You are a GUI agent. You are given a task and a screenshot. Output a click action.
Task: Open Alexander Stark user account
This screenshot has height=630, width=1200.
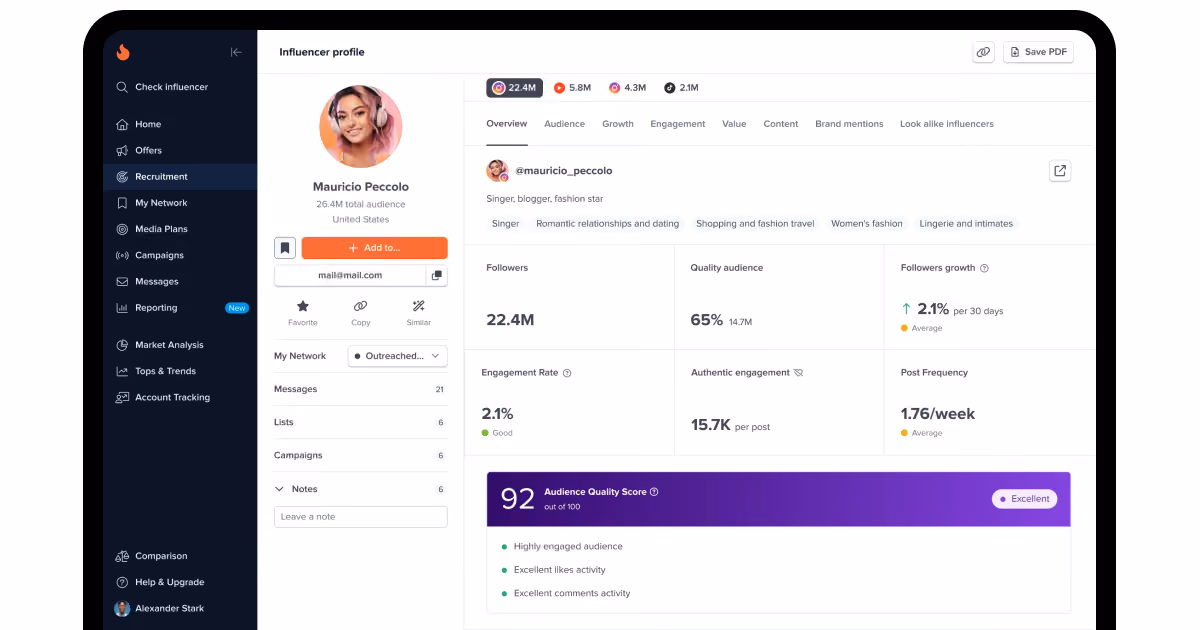tap(160, 608)
